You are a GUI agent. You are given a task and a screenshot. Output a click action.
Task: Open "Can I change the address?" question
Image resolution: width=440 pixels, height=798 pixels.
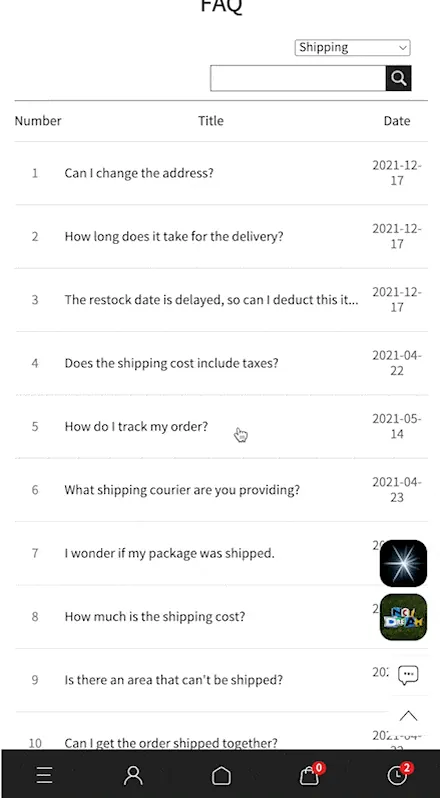click(x=139, y=173)
